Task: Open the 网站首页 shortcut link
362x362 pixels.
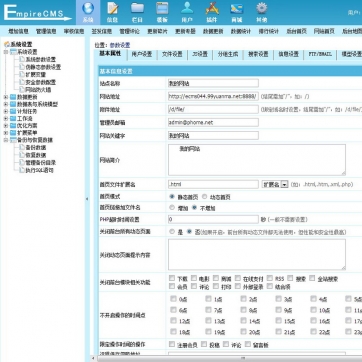Action: pos(324,31)
